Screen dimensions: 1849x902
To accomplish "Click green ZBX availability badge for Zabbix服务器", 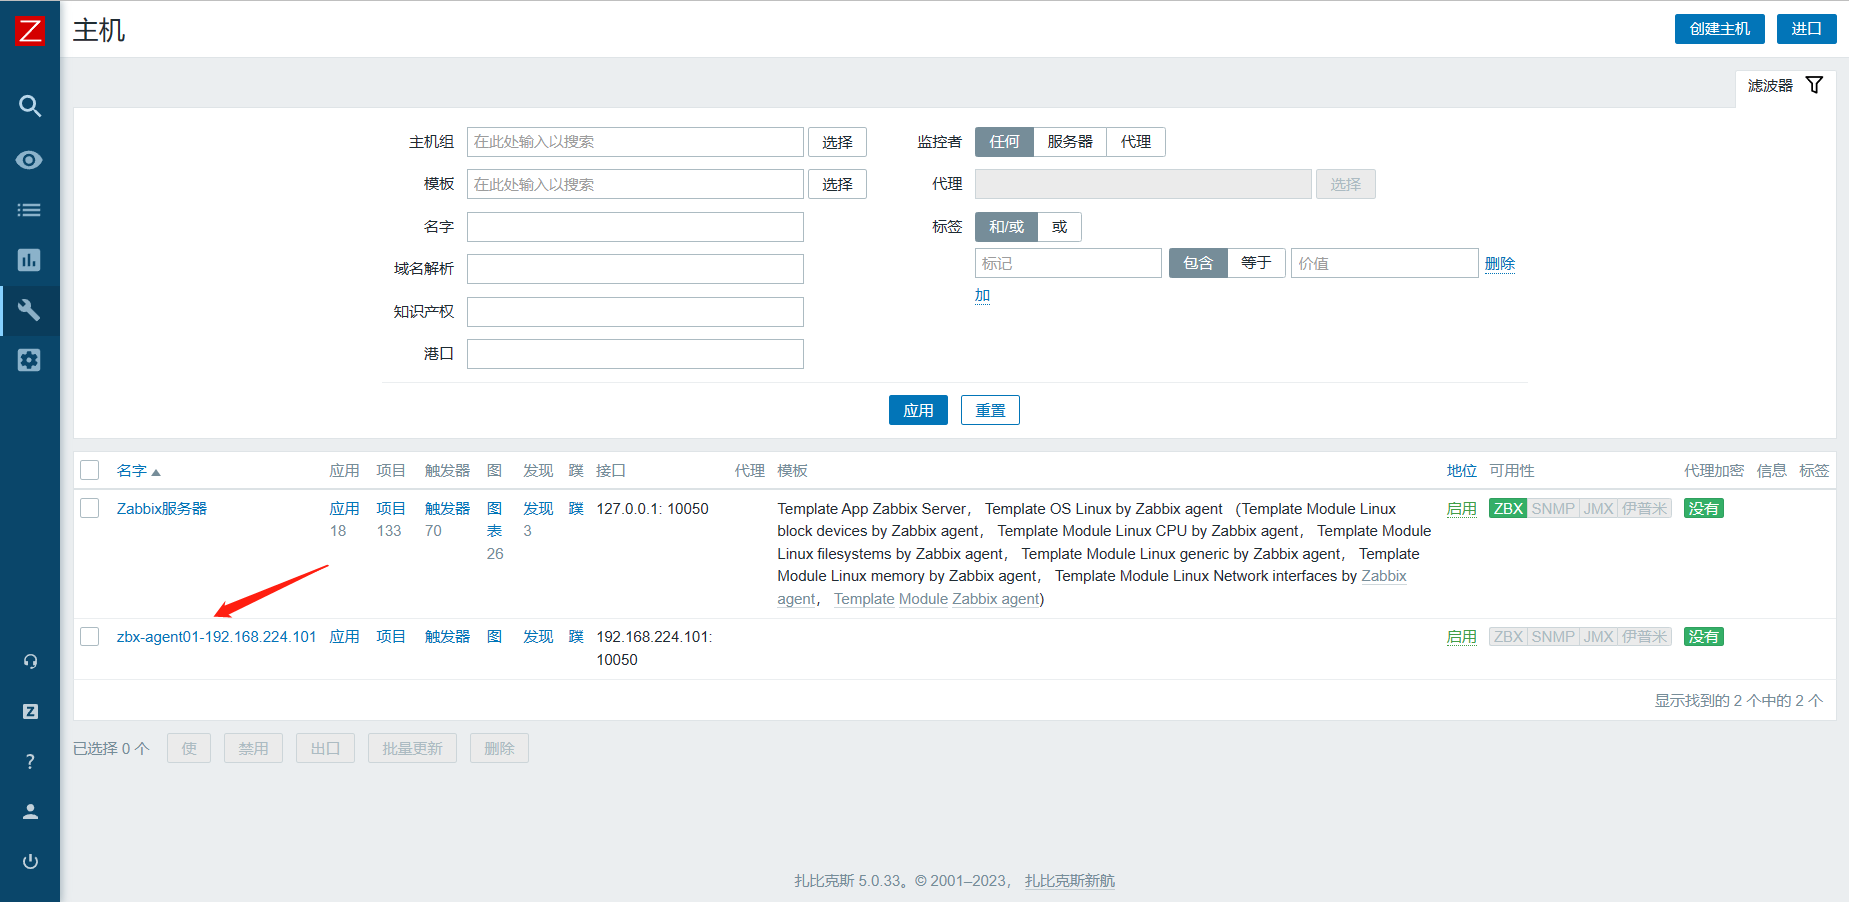I will click(x=1508, y=509).
